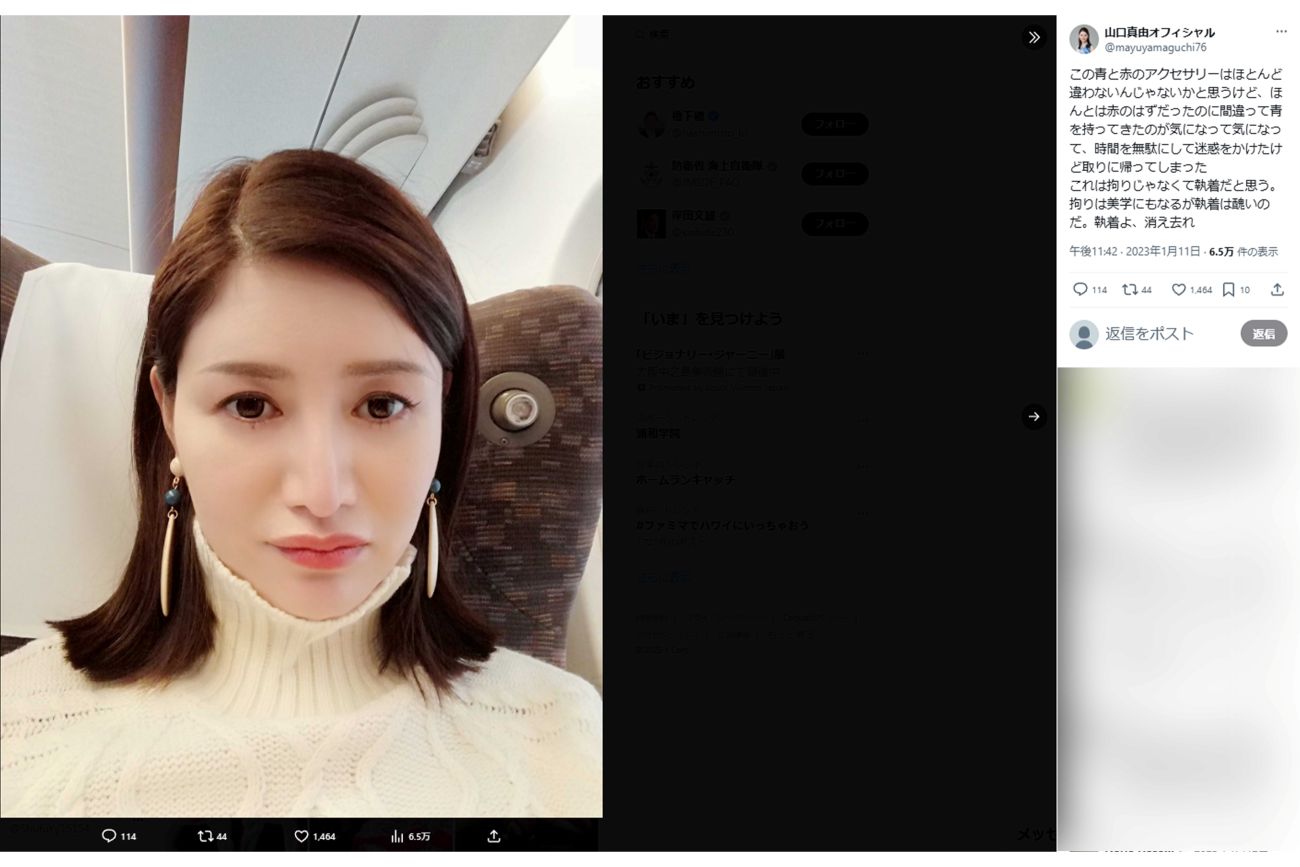
Task: Click the @mayuyamaguchi76 handle
Action: [1155, 47]
